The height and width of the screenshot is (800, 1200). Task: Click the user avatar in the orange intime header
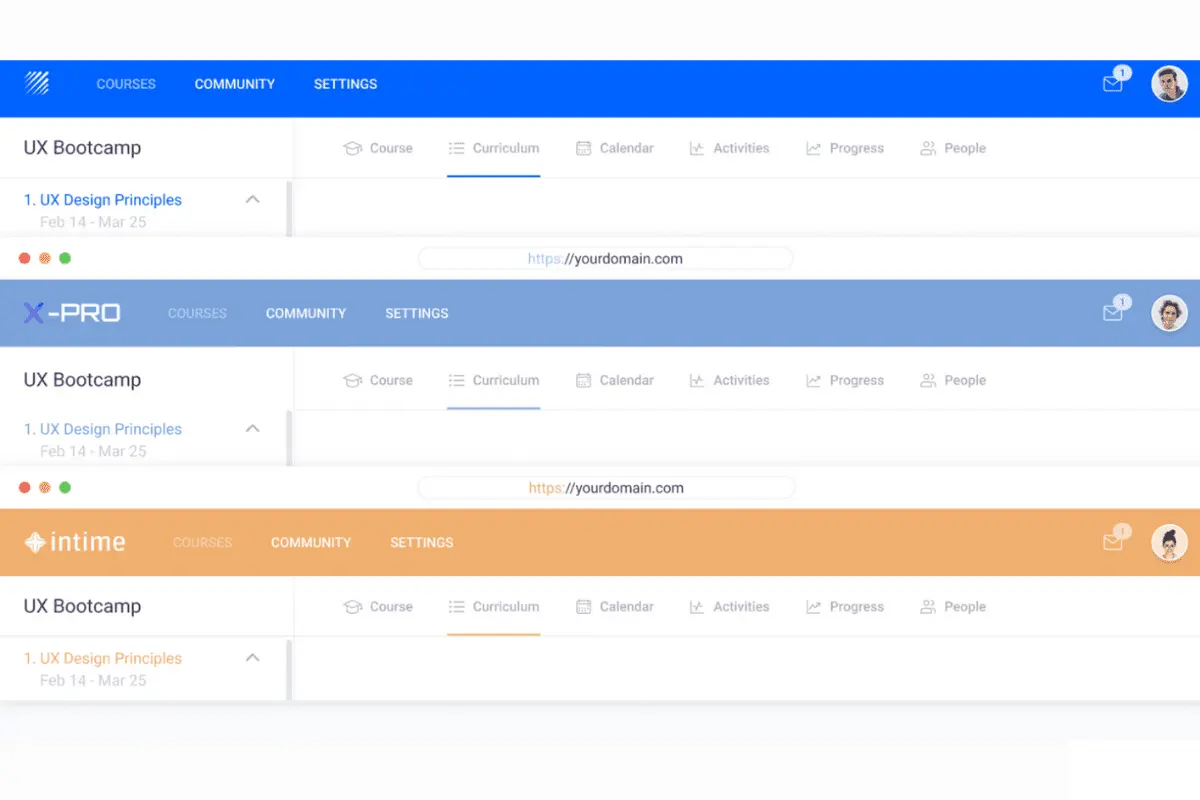coord(1169,542)
